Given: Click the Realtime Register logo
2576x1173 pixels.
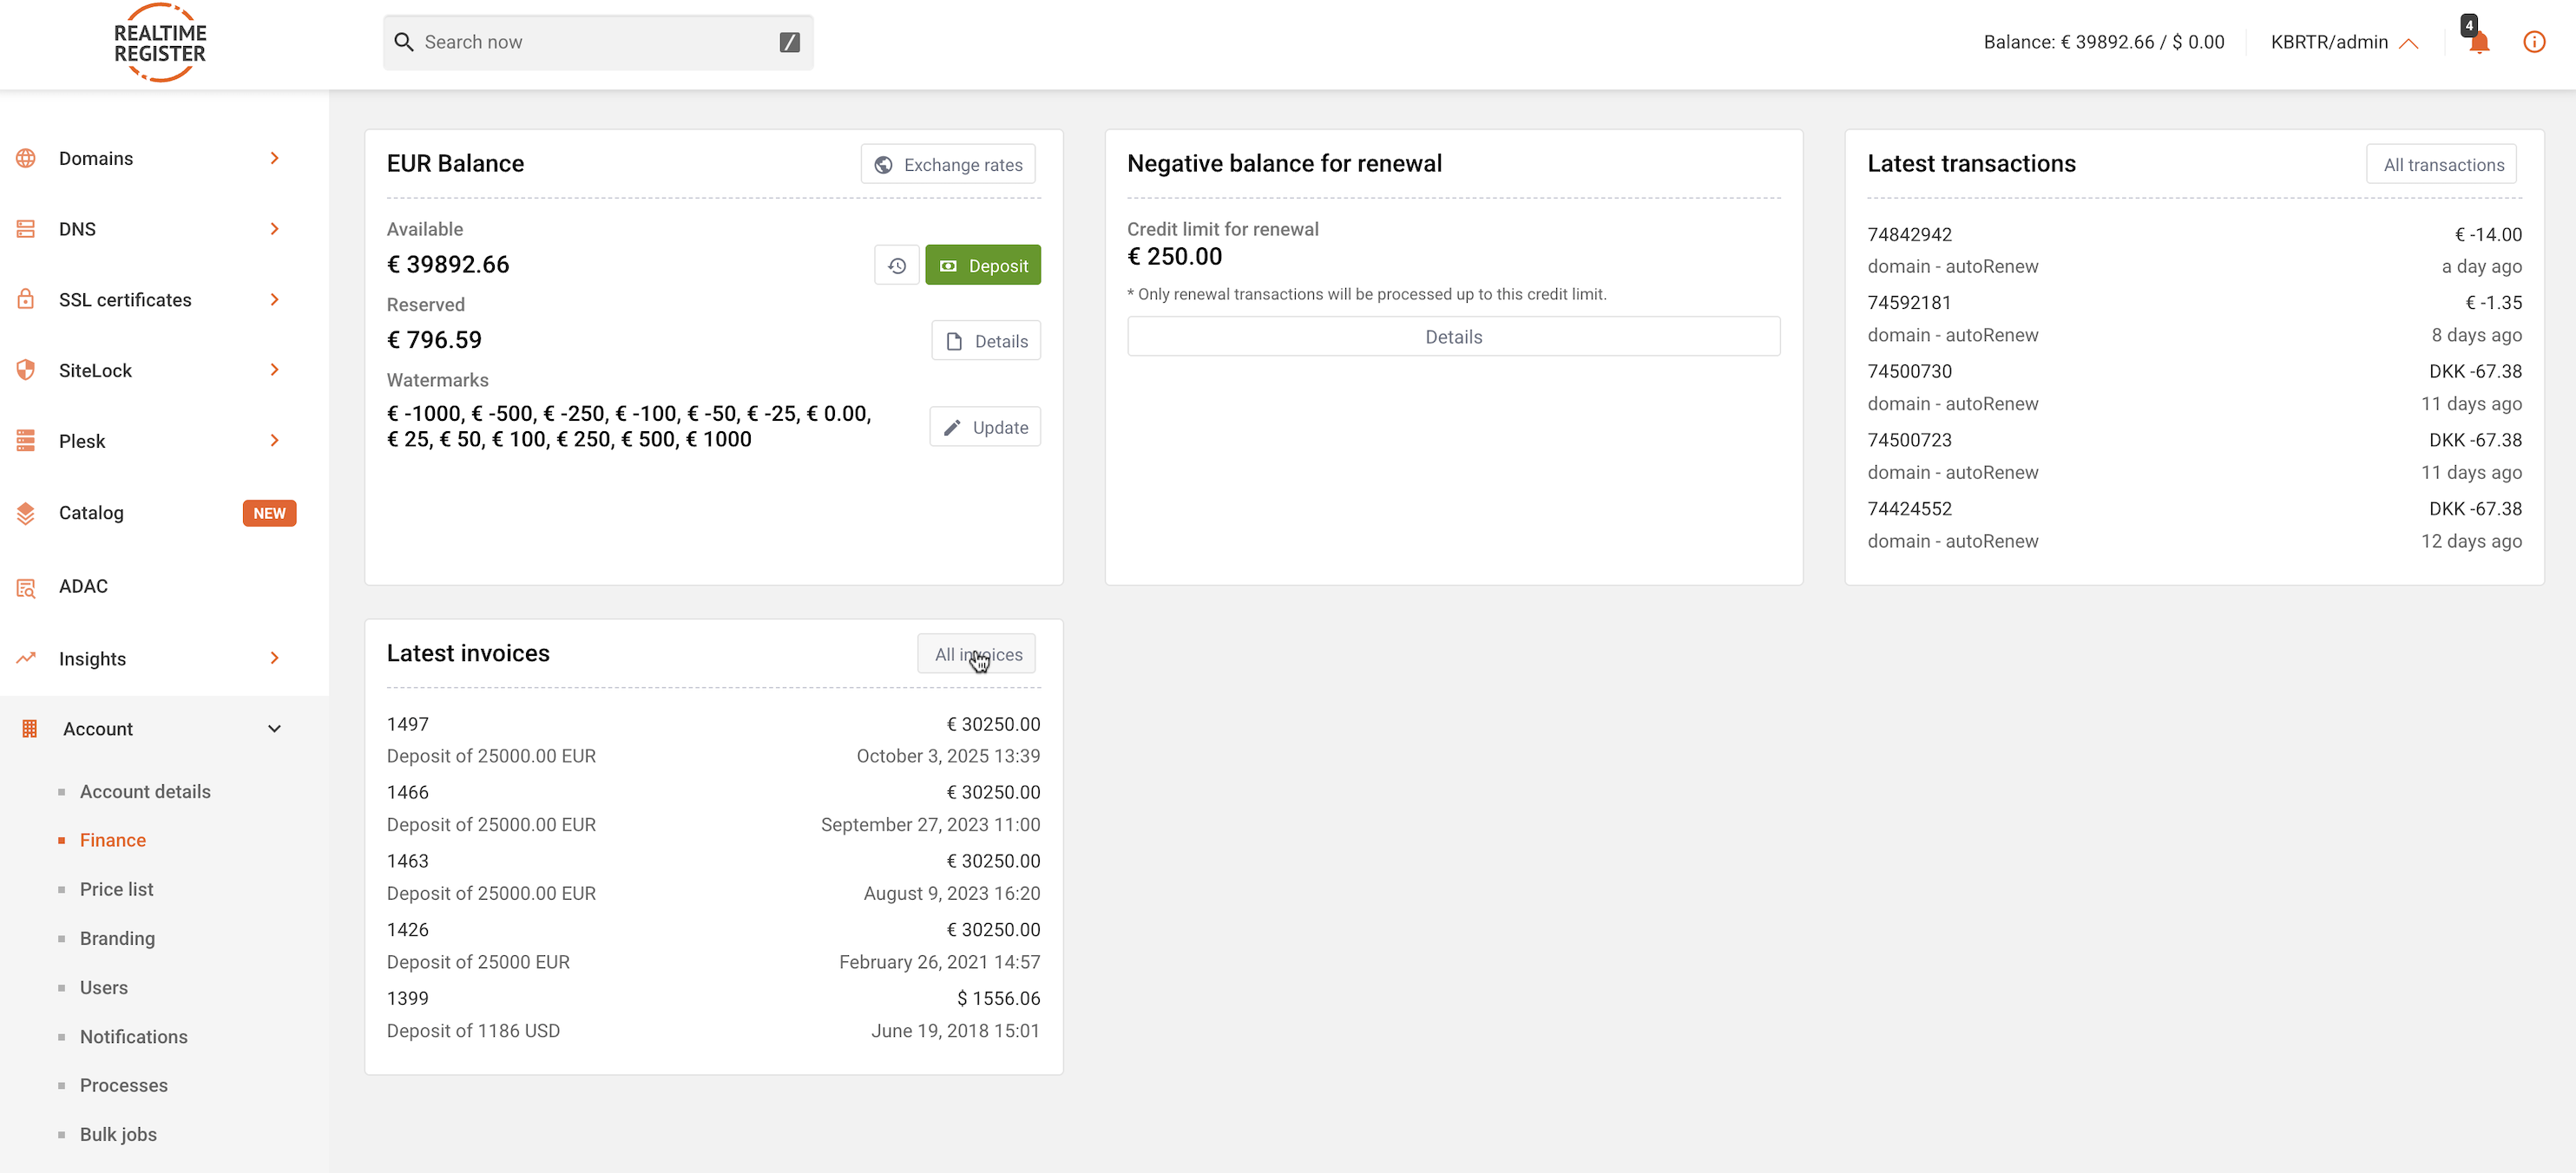Looking at the screenshot, I should [x=160, y=42].
